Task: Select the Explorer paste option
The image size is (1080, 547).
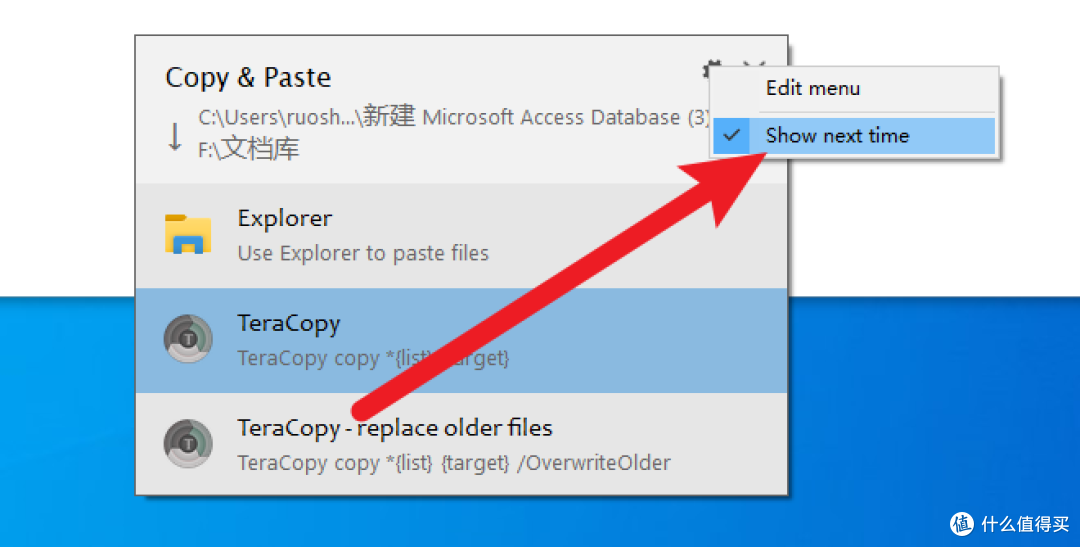Action: click(461, 236)
